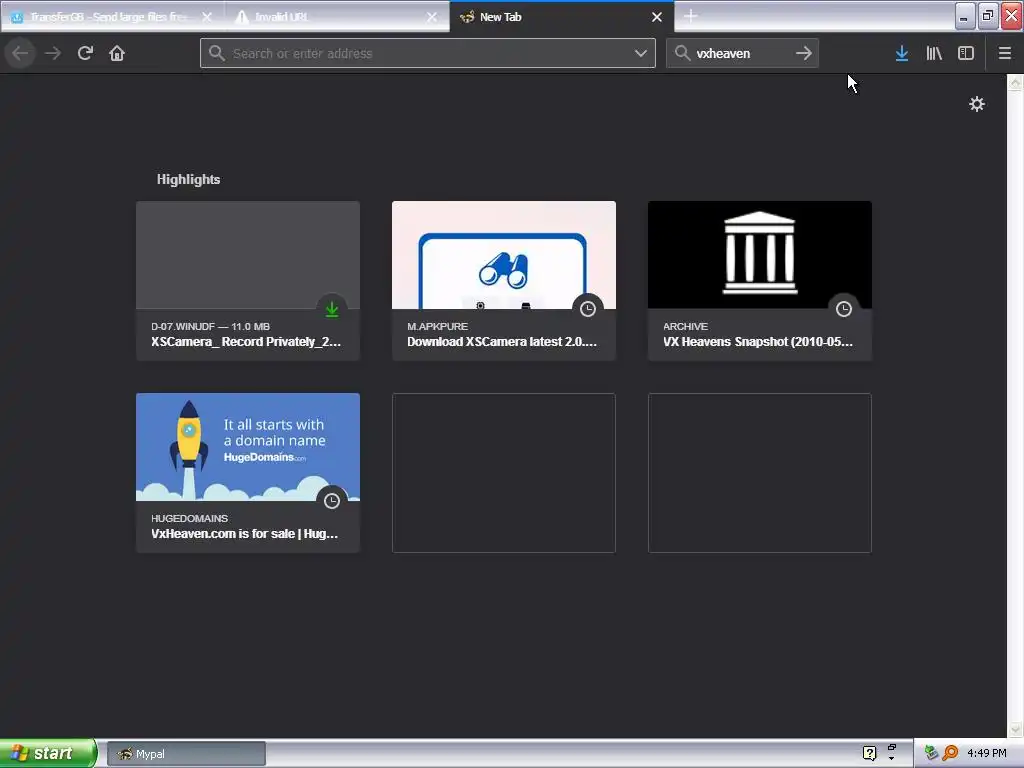
Task: Click history clock badge on APKPure card
Action: pos(588,309)
